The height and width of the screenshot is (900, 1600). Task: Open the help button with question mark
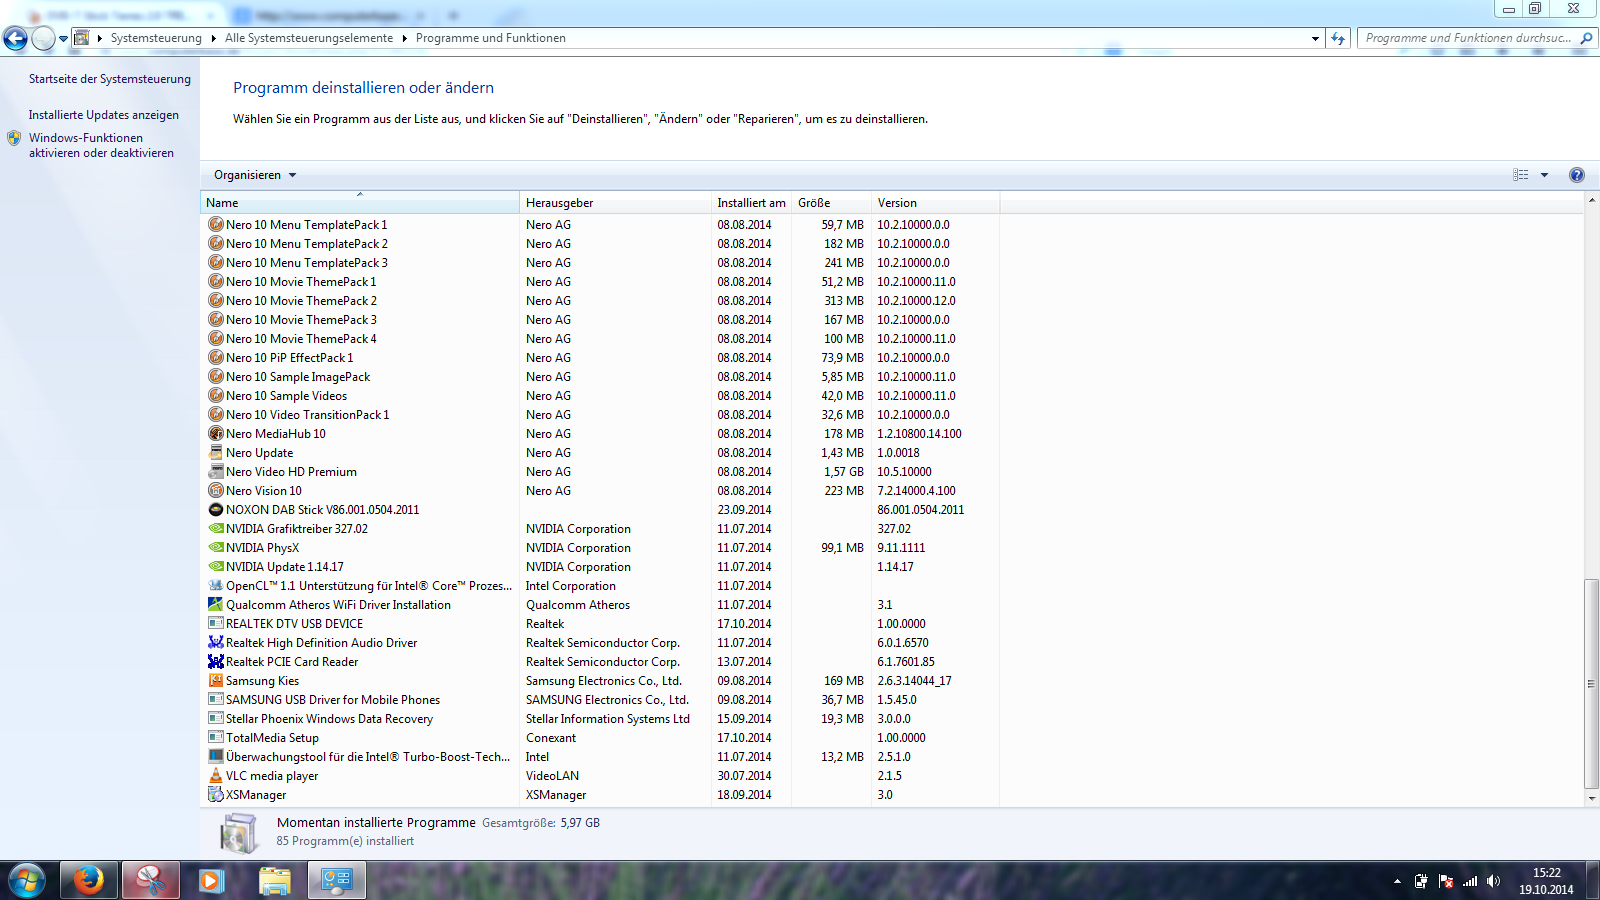tap(1576, 175)
